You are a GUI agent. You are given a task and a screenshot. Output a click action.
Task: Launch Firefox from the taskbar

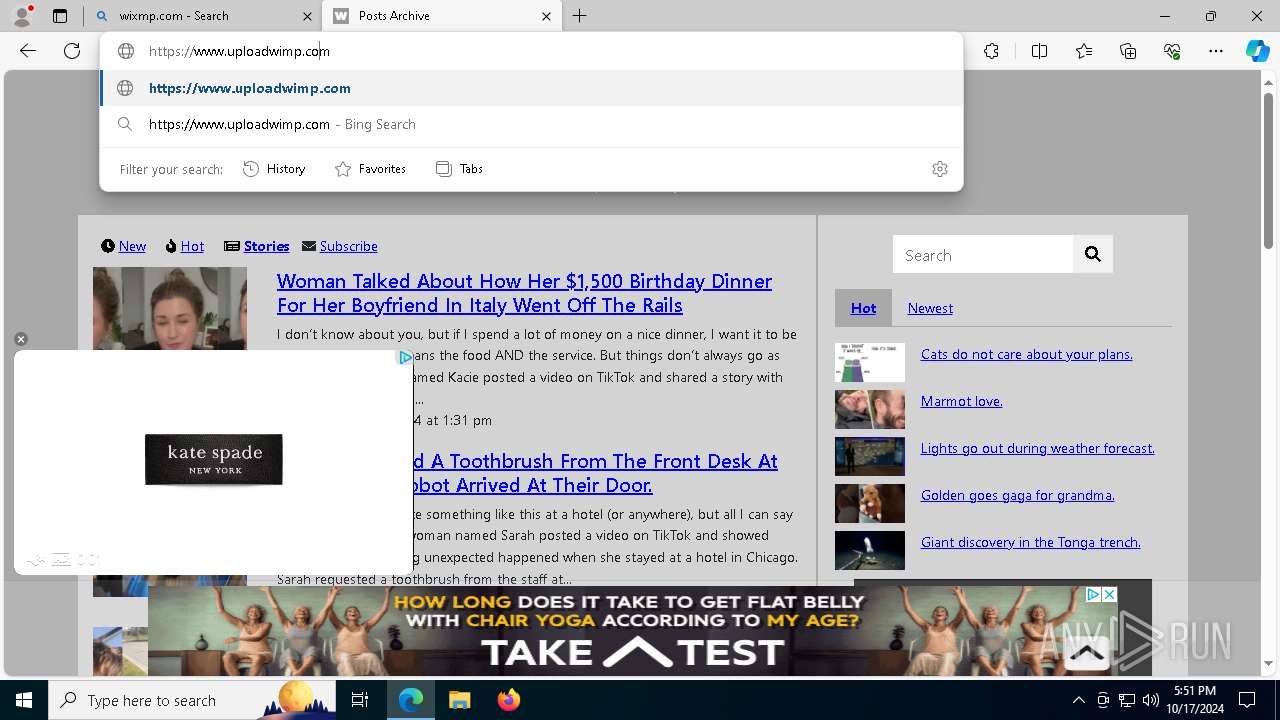point(508,700)
